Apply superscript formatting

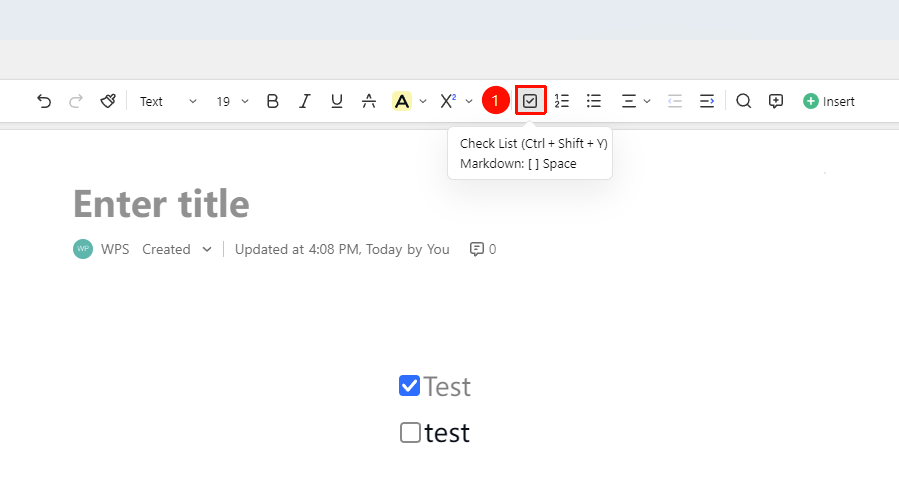(x=448, y=101)
